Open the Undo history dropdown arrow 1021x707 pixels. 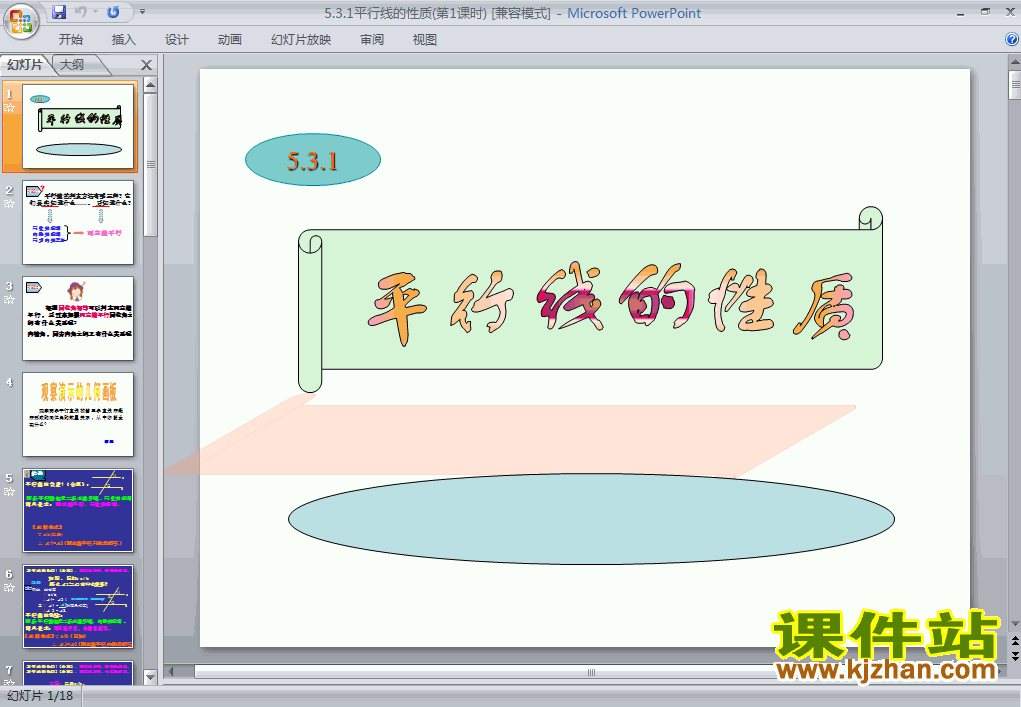95,12
